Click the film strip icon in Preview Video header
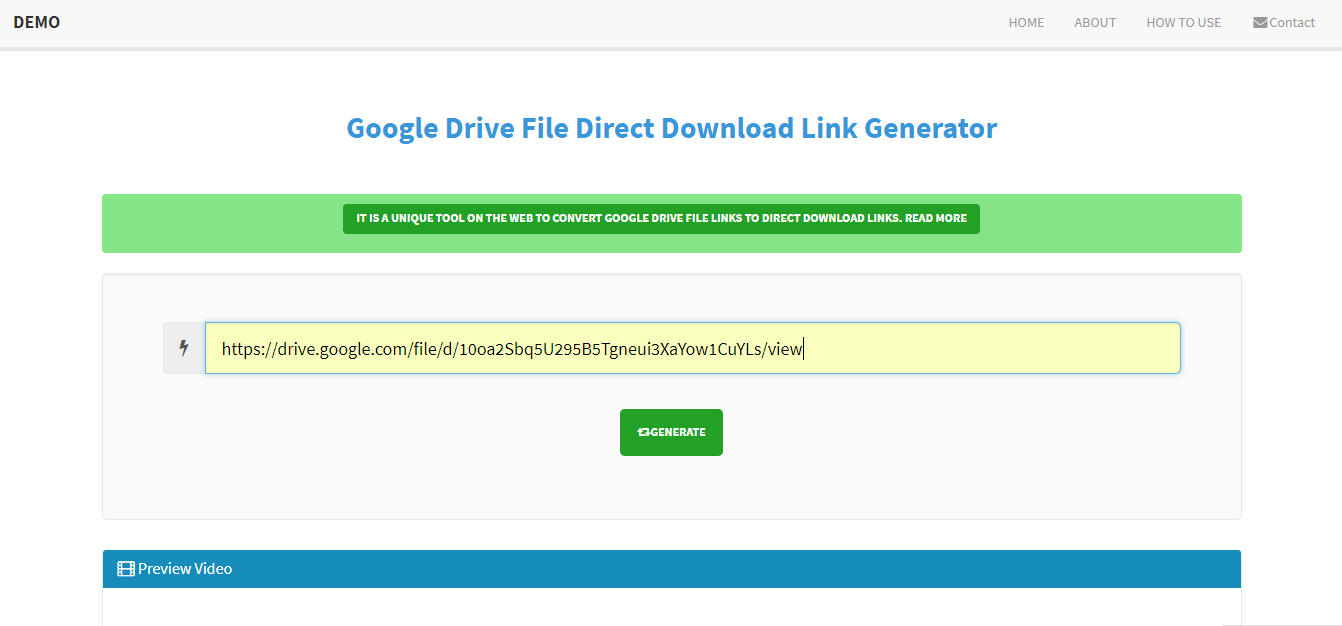The width and height of the screenshot is (1342, 626). 126,569
